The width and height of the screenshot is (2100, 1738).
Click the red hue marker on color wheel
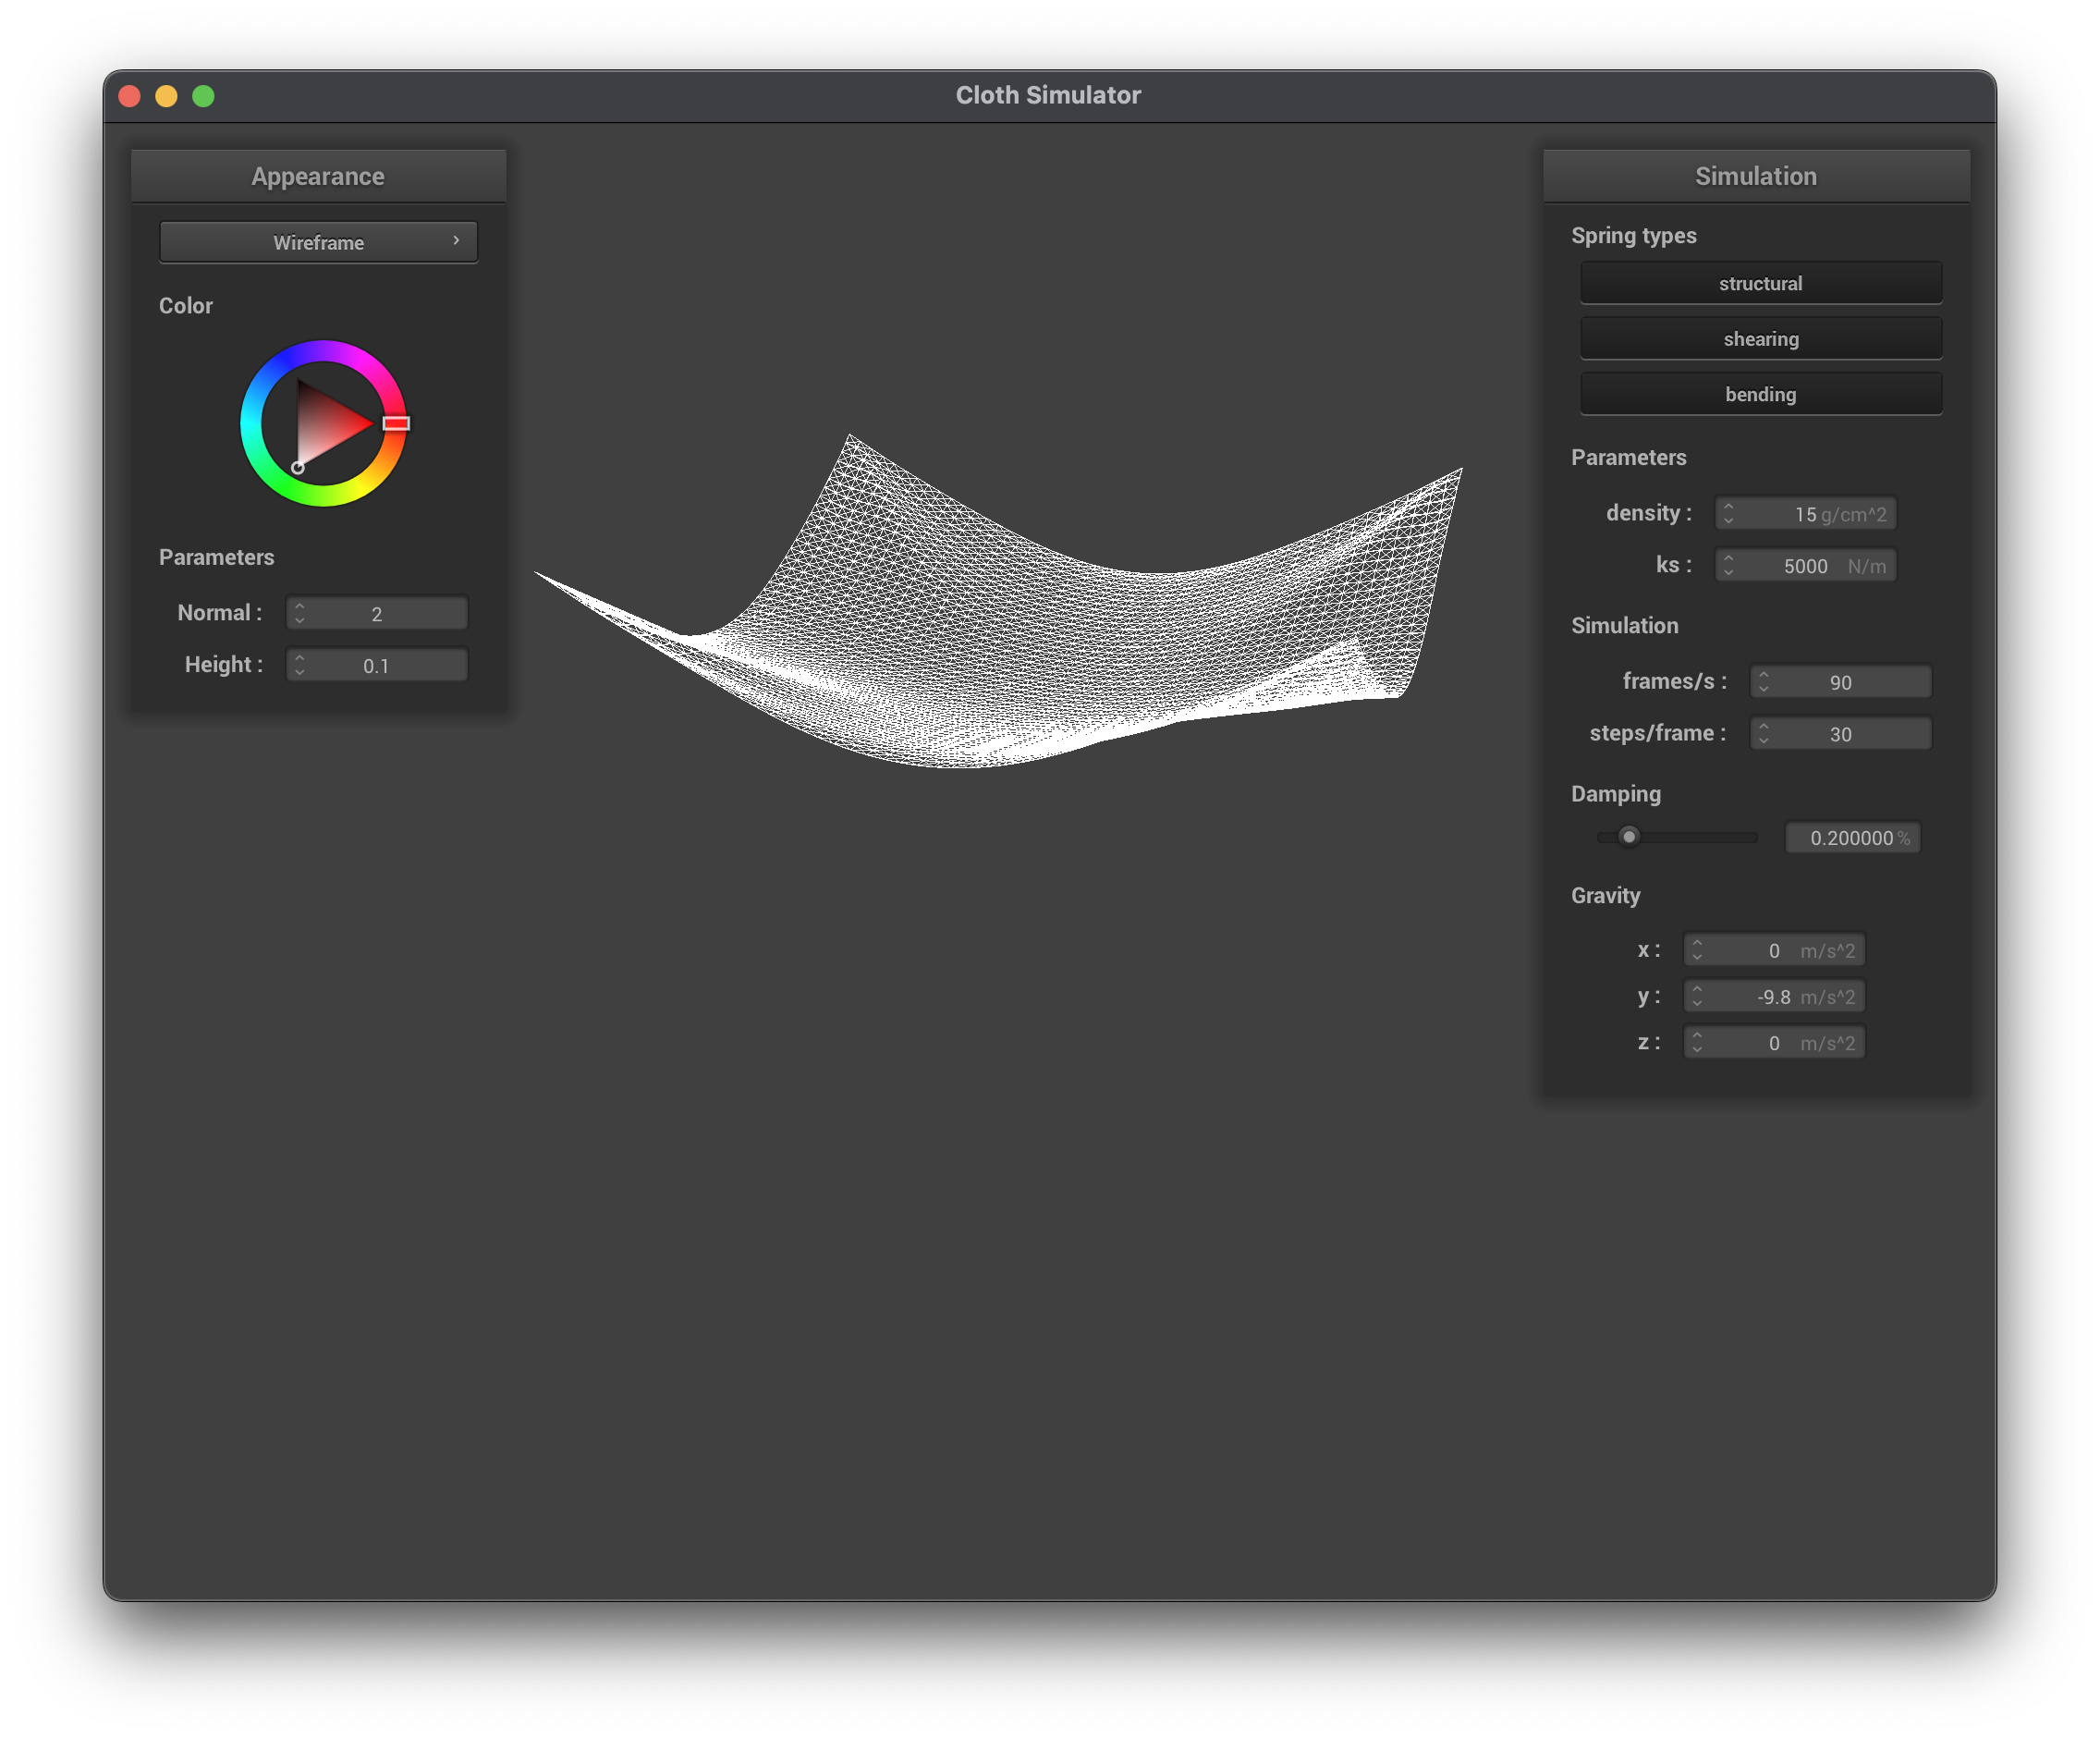click(396, 423)
